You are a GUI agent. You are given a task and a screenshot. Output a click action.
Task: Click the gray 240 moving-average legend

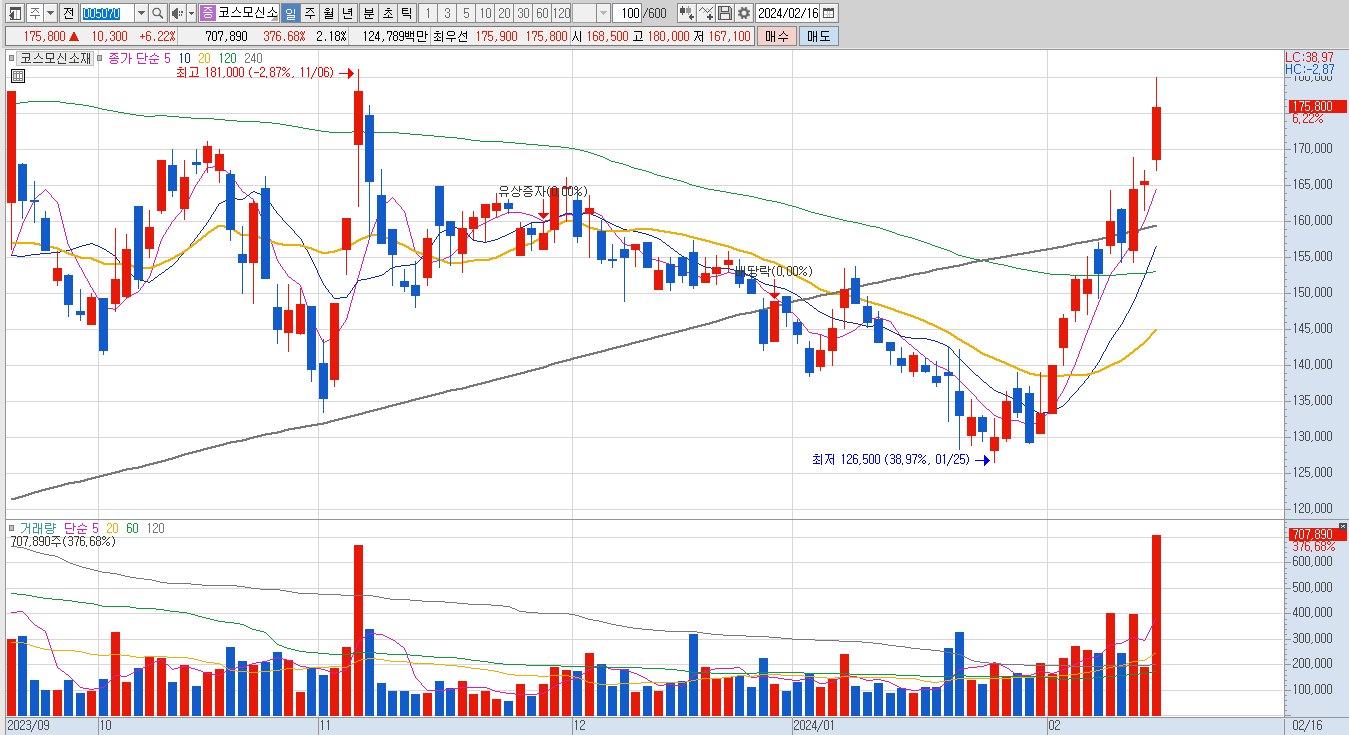point(253,58)
